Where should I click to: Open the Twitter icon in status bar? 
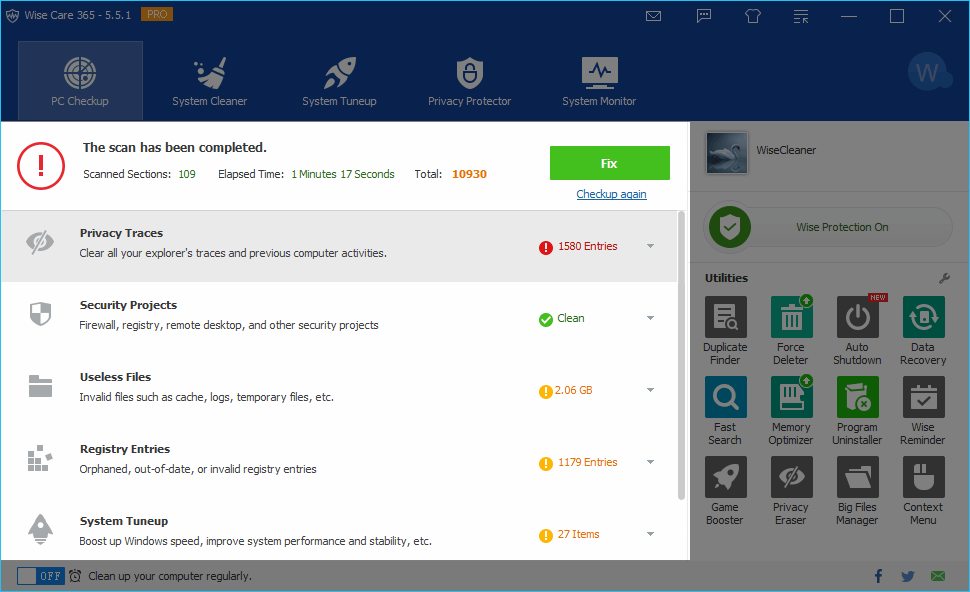(x=908, y=577)
